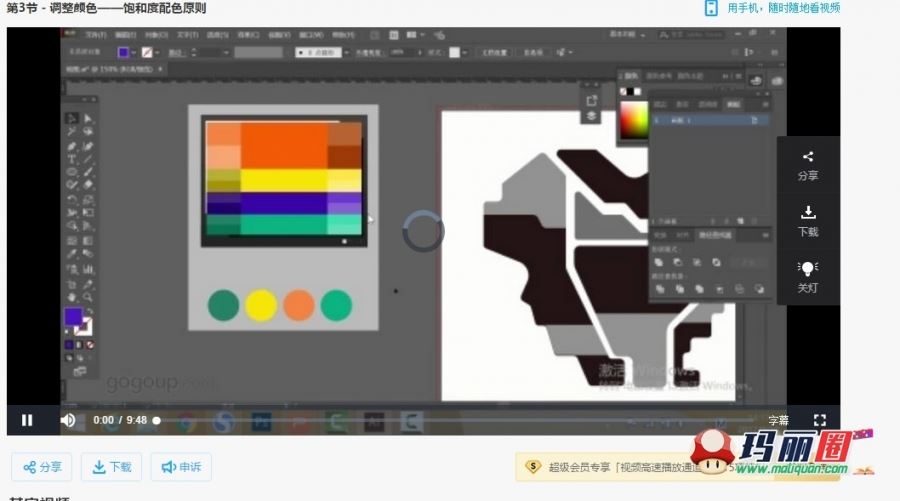Open the Pathfinder panel options menu

[765, 235]
